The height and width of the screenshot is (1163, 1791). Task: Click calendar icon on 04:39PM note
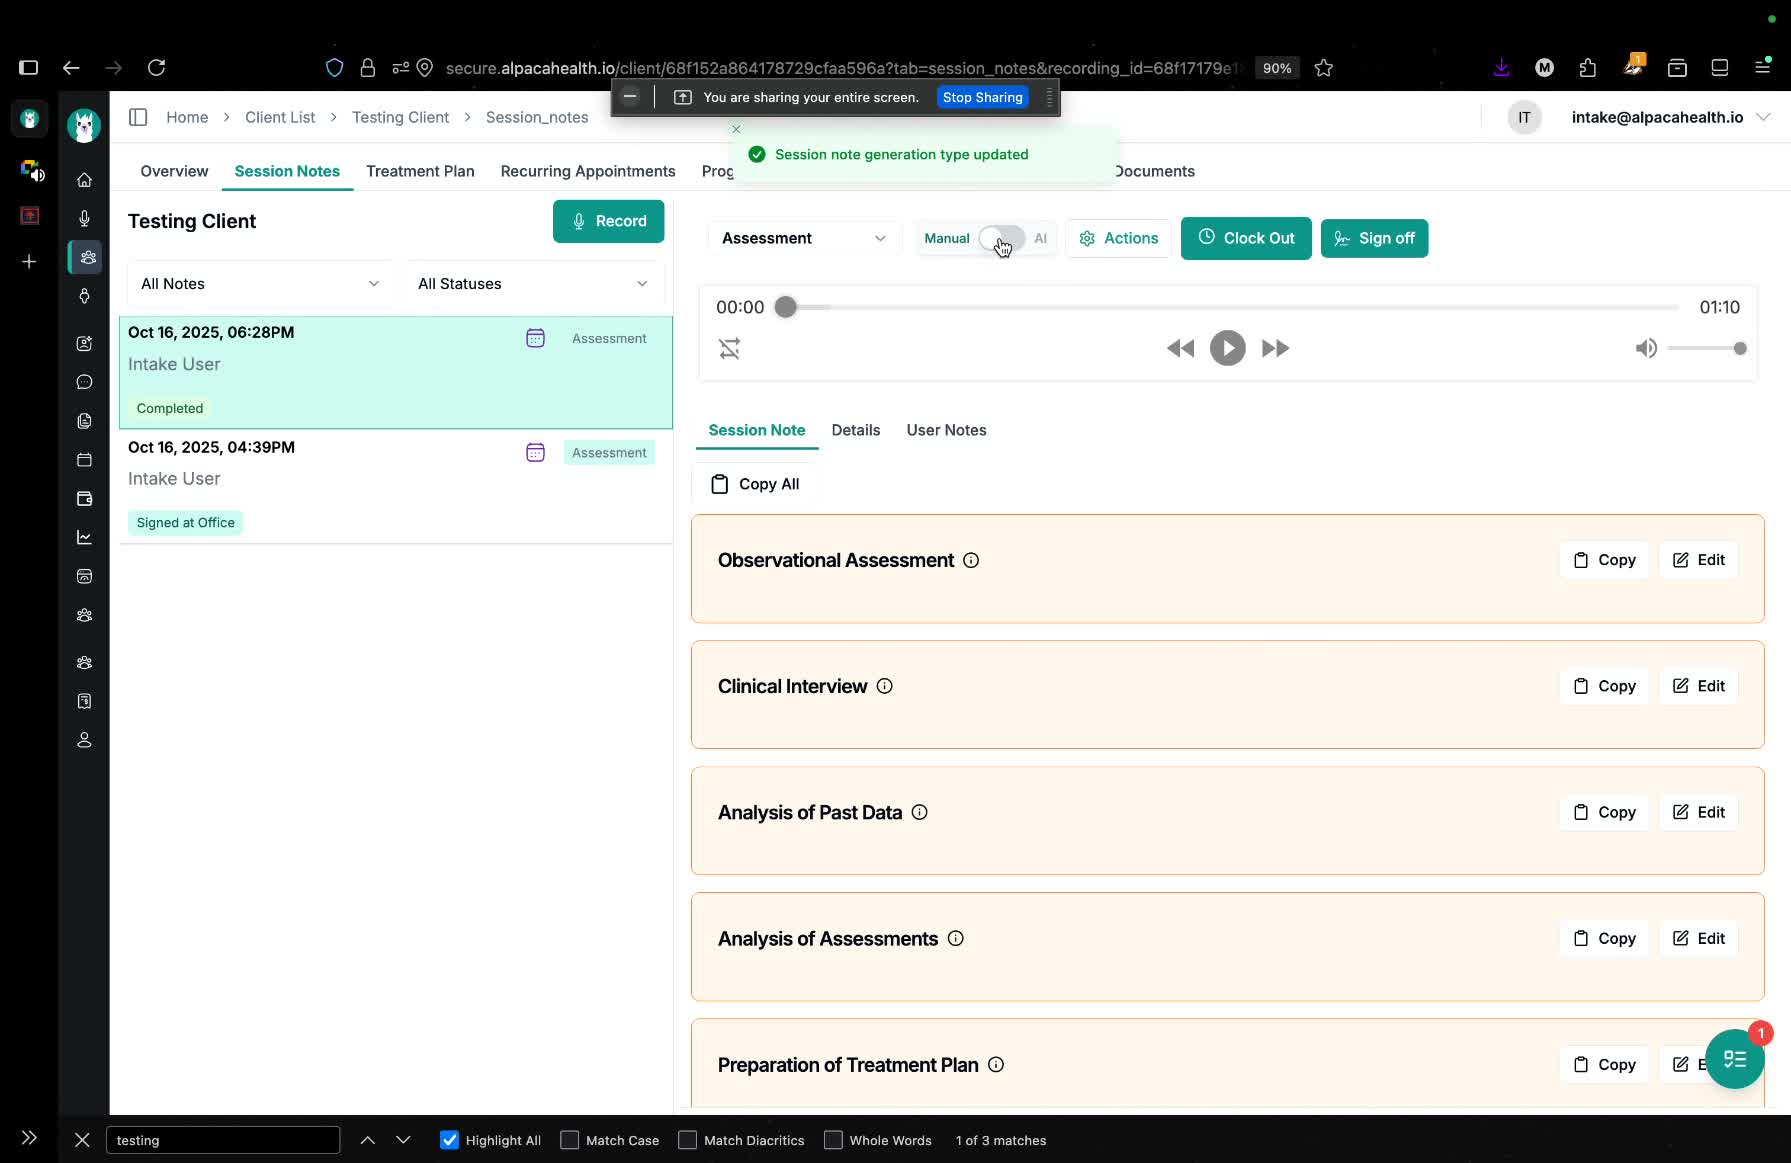[x=535, y=453]
